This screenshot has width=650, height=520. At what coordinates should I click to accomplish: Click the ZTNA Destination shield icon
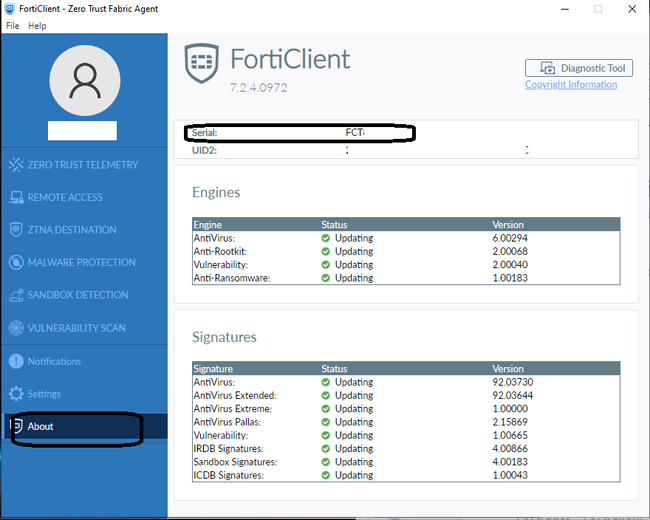tap(16, 230)
